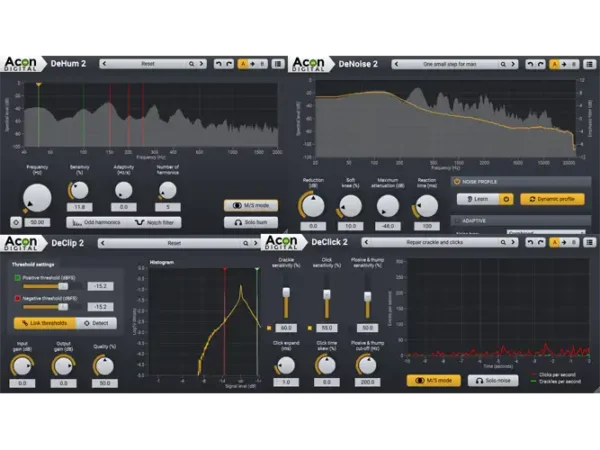The image size is (600, 450).
Task: Search presets in DeNoise 2
Action: [x=503, y=64]
